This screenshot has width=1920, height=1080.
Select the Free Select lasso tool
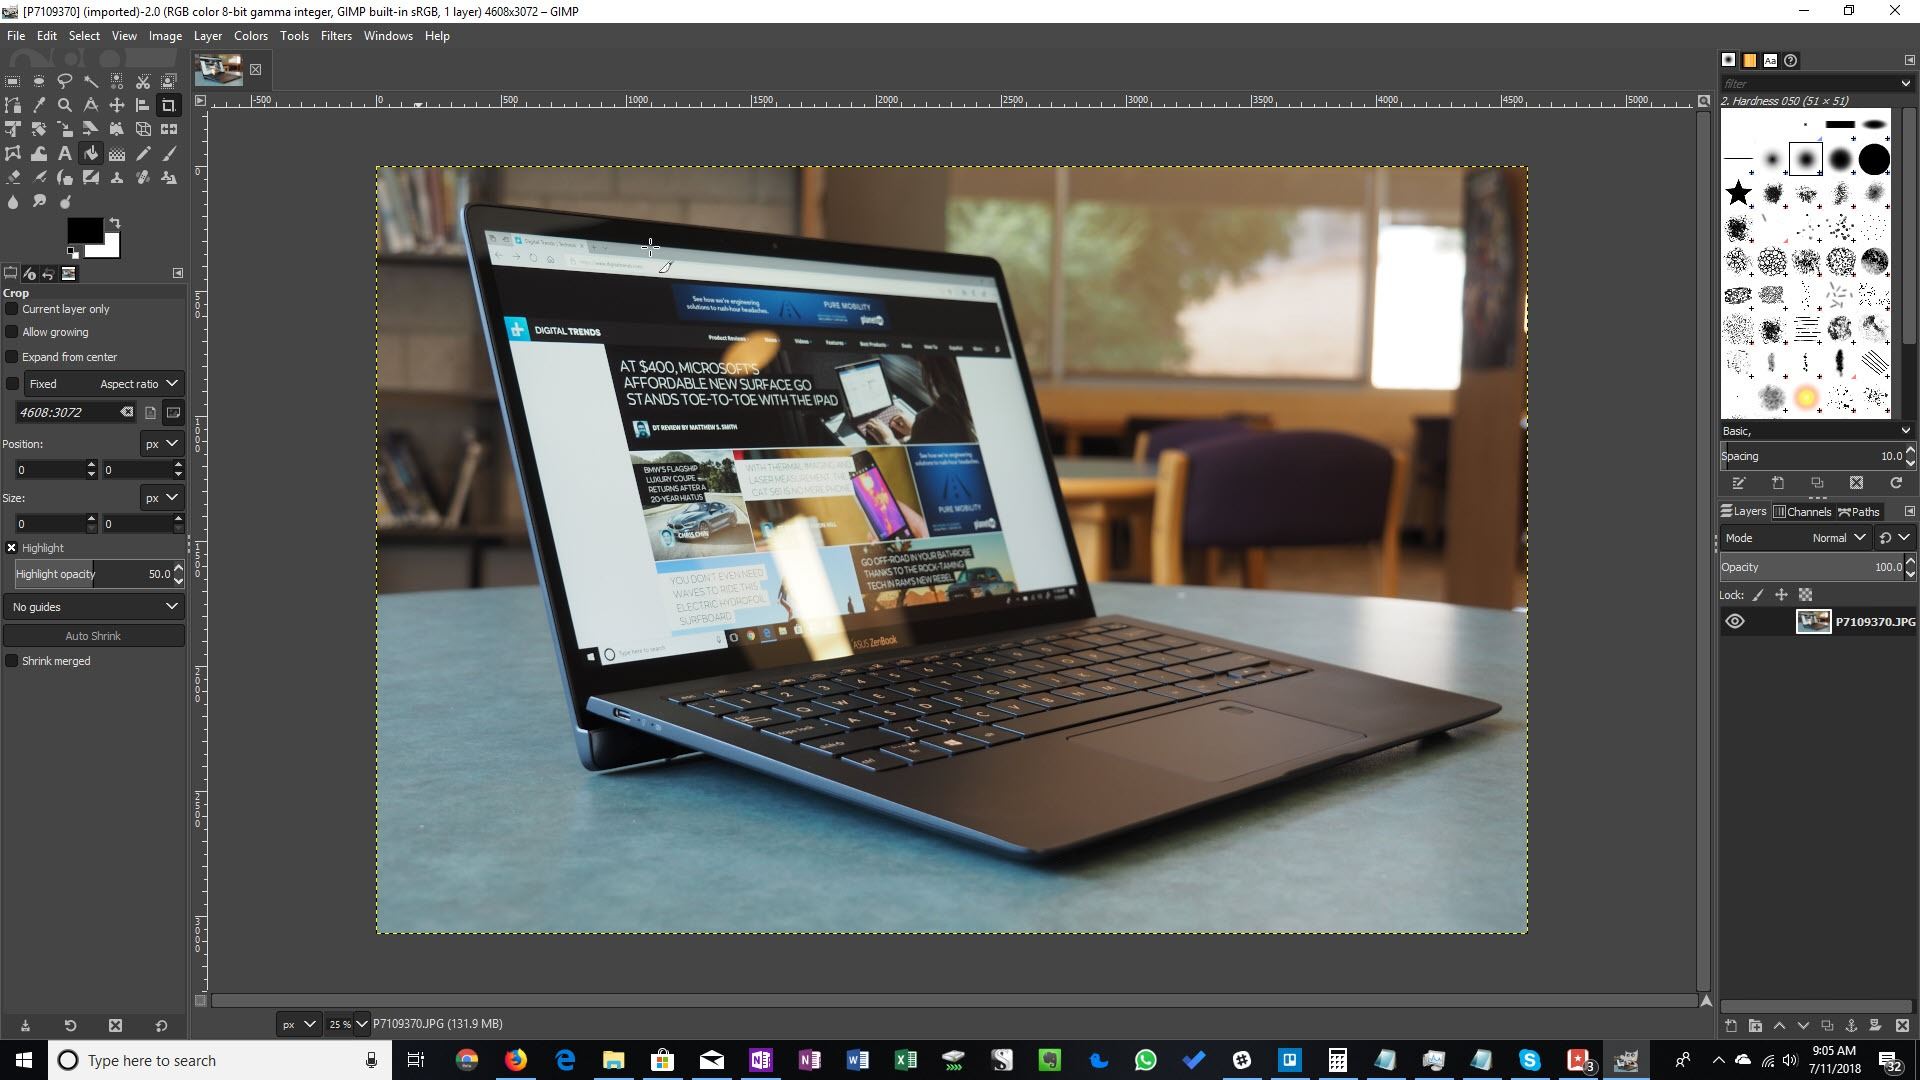(x=65, y=81)
